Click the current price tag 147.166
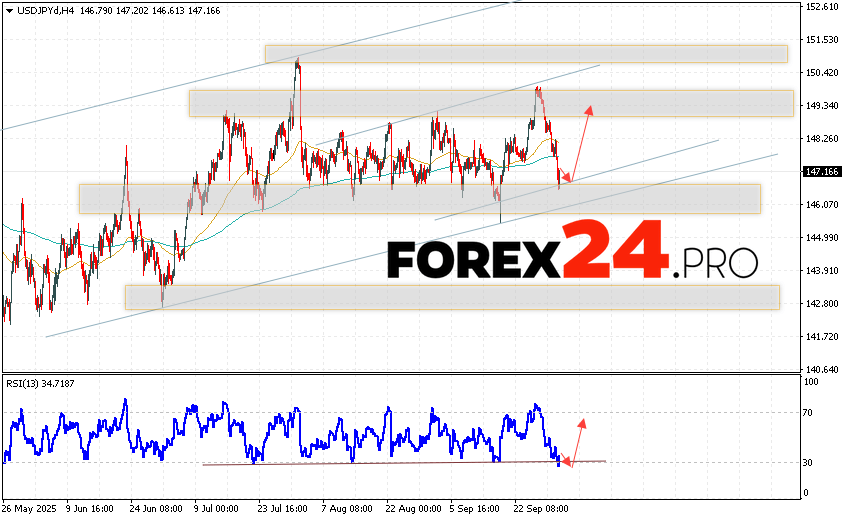Screen dimensions: 846x520 coord(821,172)
